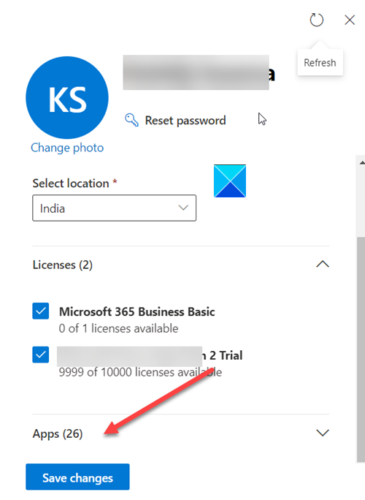Click '0 of 1 licenses available' text

(119, 328)
